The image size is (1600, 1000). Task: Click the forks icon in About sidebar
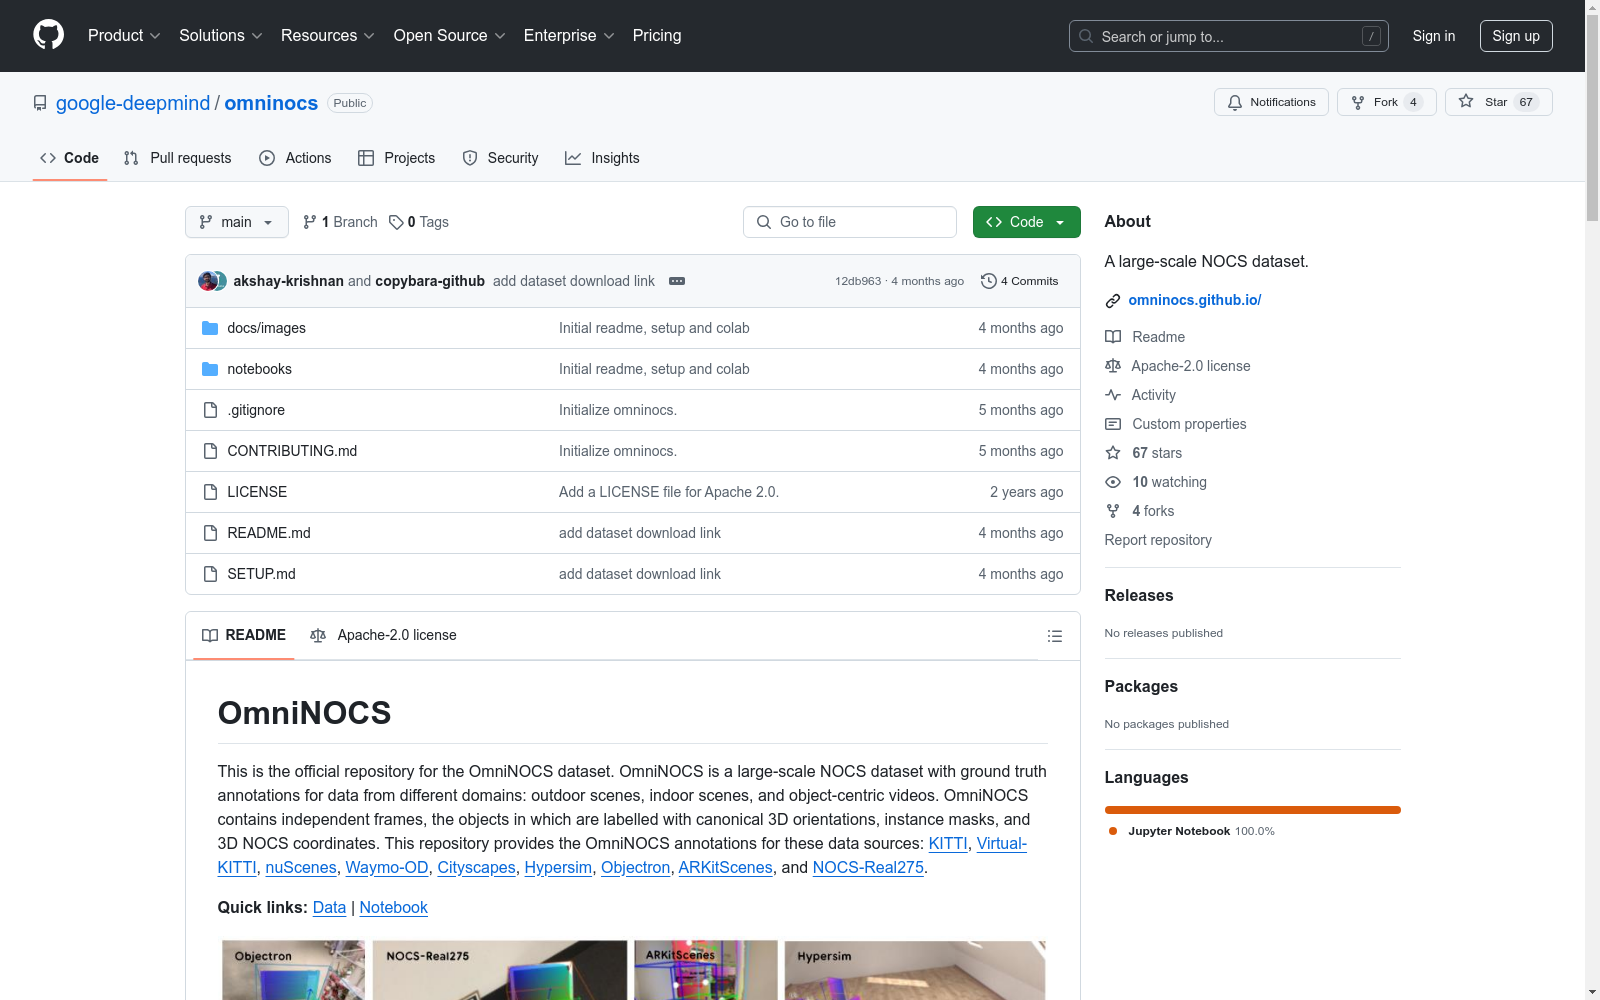click(1113, 511)
